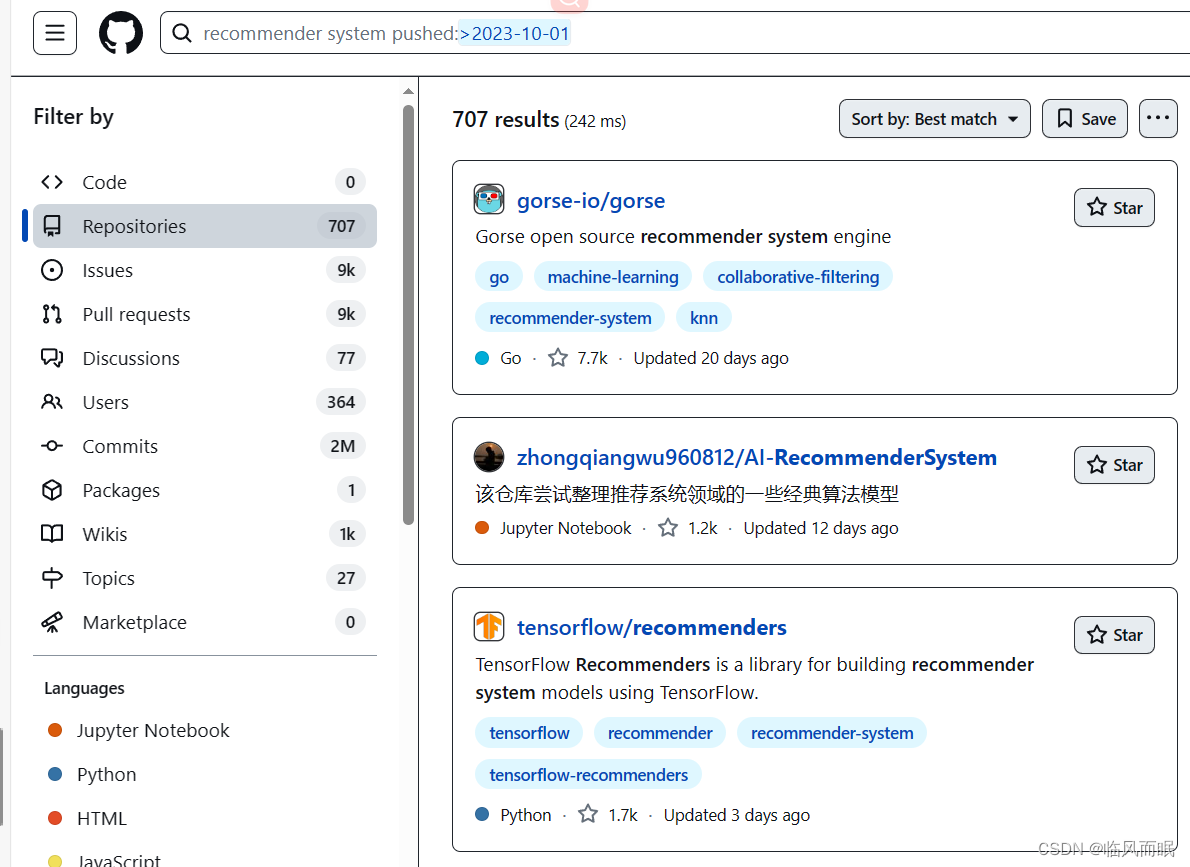Click the Pull requests branch icon
1190x867 pixels.
(52, 314)
